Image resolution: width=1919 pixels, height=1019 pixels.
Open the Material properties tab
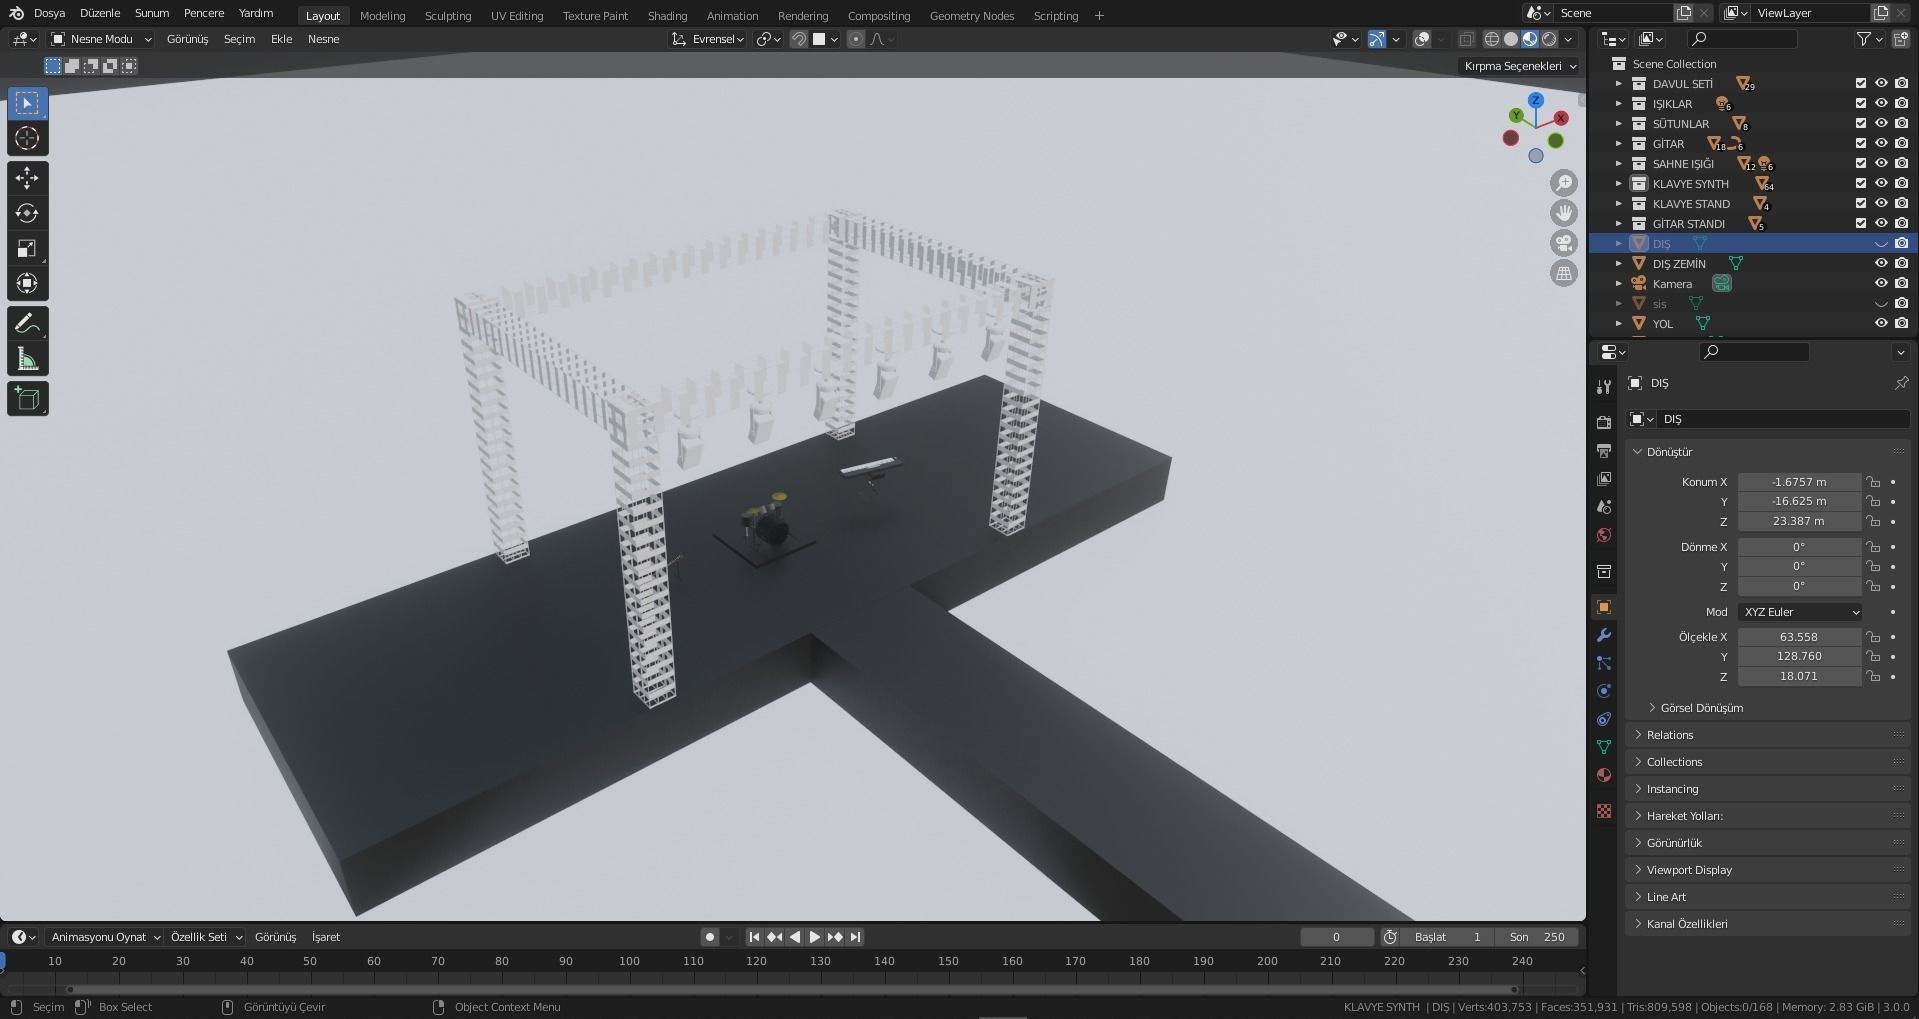click(1604, 775)
